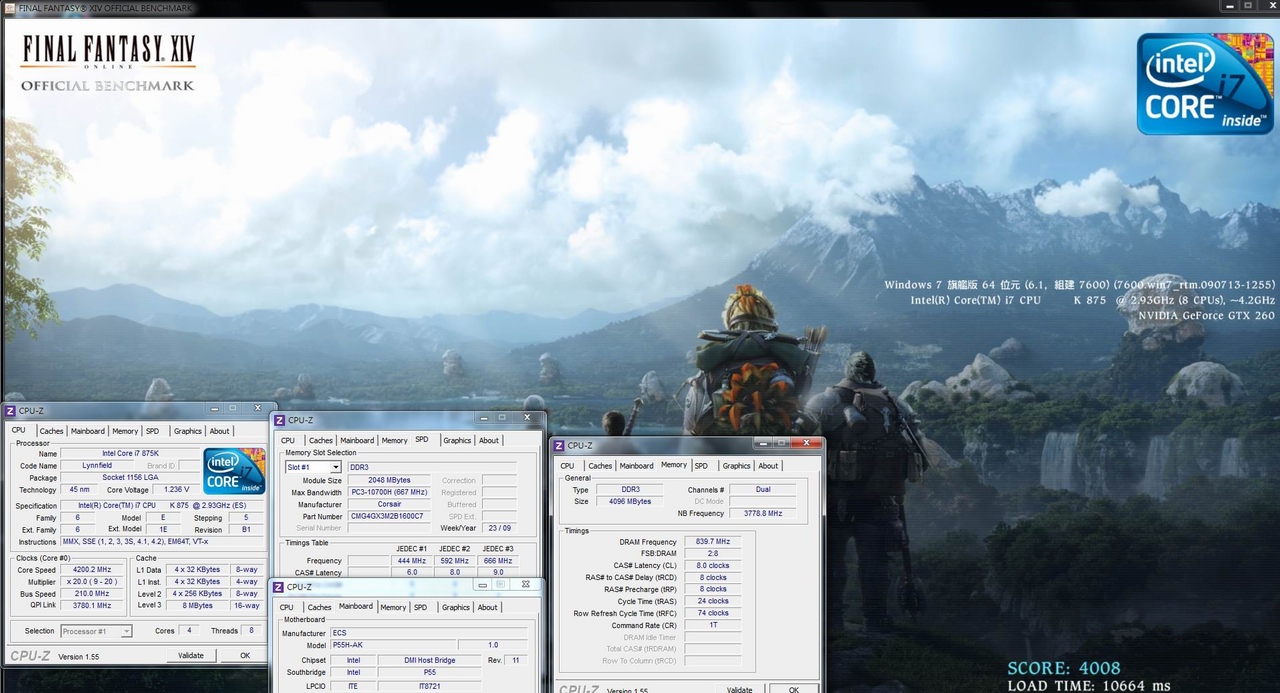Click Validate at the bottom of the Memory window
1280x693 pixels.
click(x=740, y=689)
